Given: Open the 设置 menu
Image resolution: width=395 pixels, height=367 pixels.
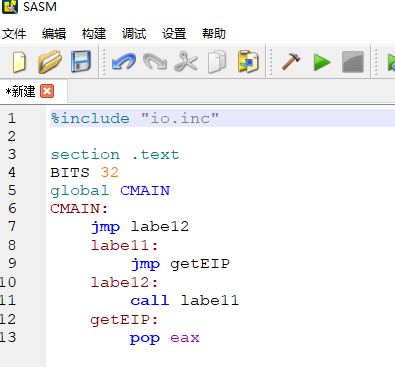Looking at the screenshot, I should coord(174,34).
